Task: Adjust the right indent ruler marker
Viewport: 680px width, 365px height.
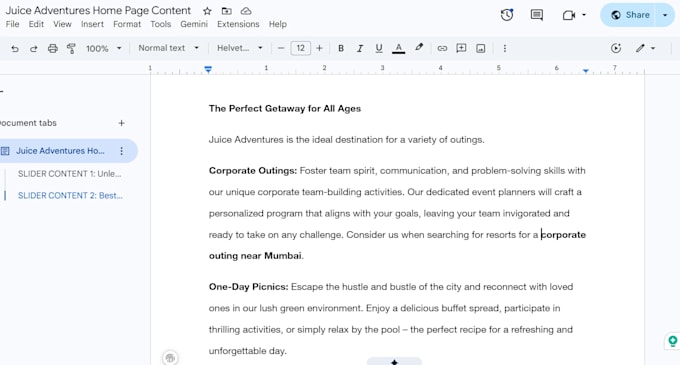Action: pyautogui.click(x=586, y=71)
